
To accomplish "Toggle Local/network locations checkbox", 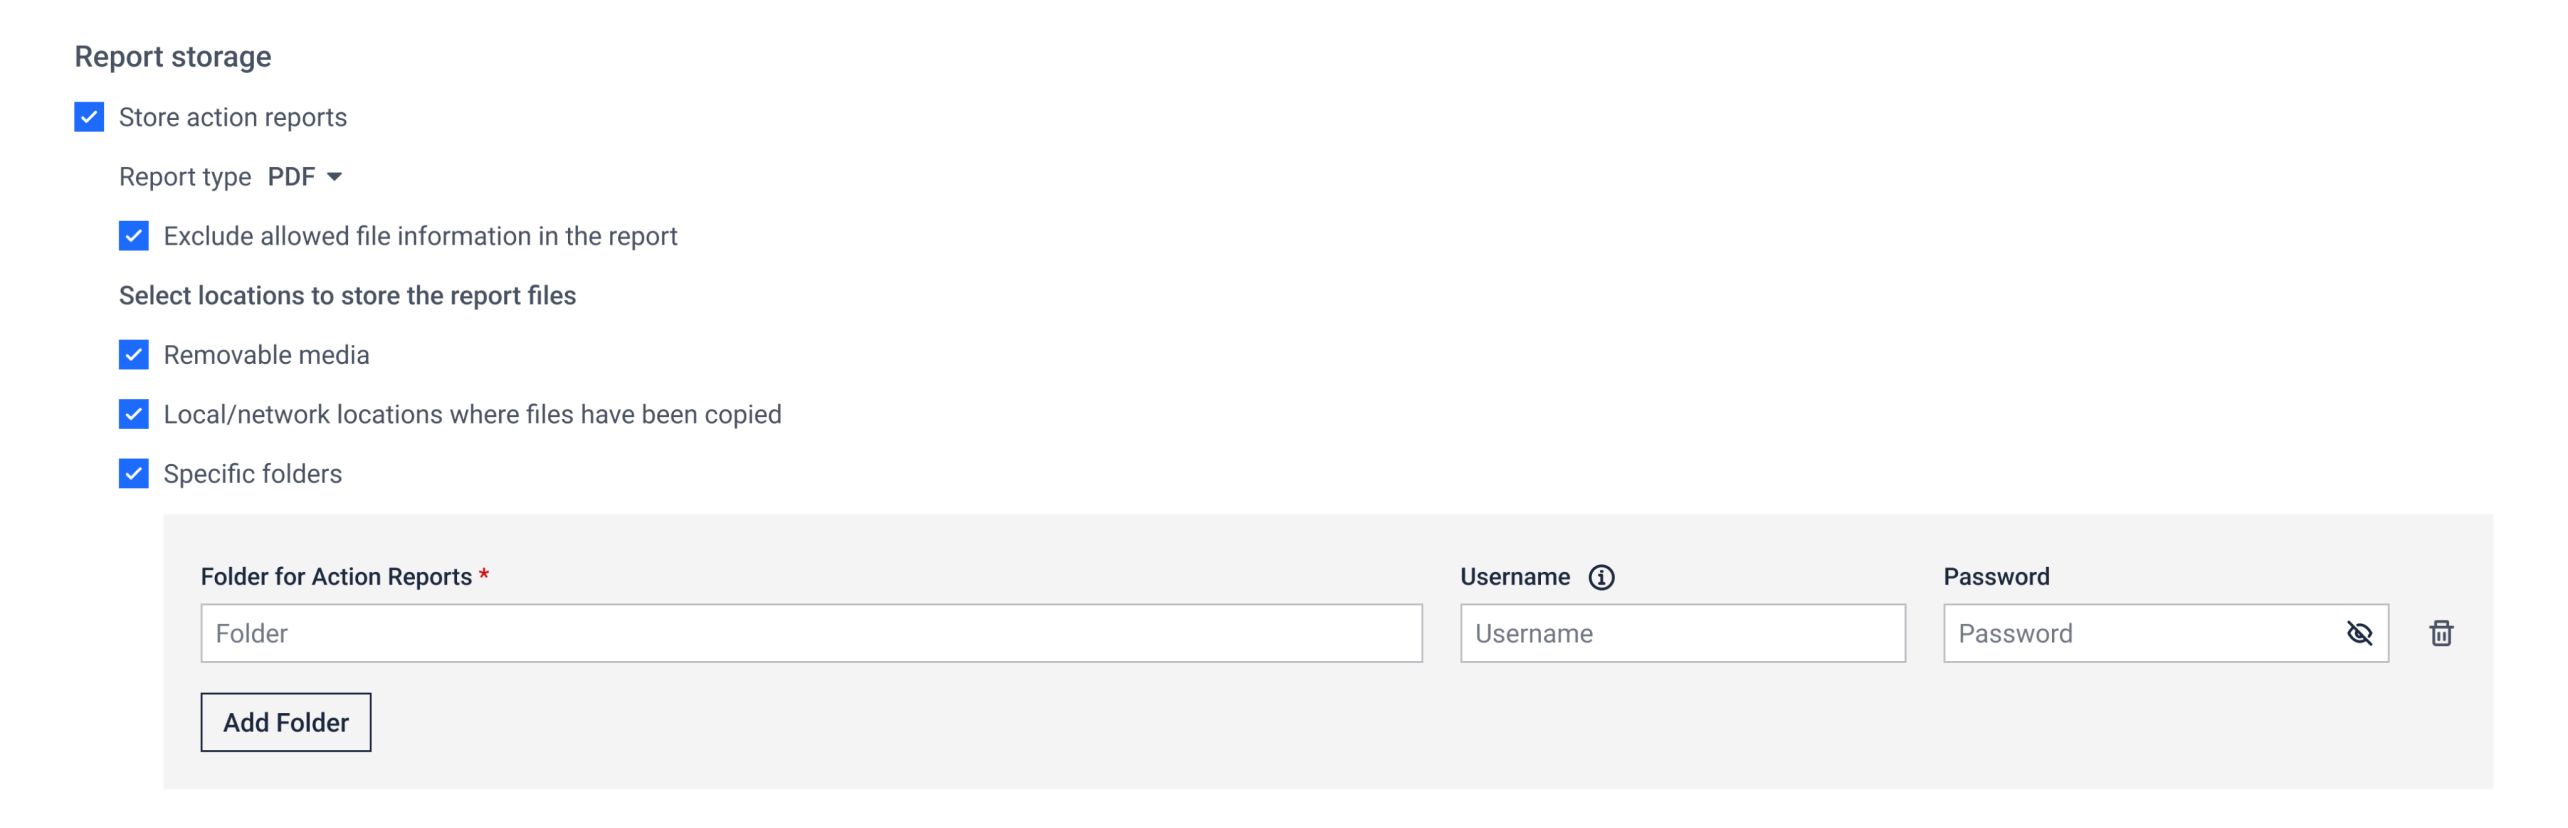I will pos(134,414).
